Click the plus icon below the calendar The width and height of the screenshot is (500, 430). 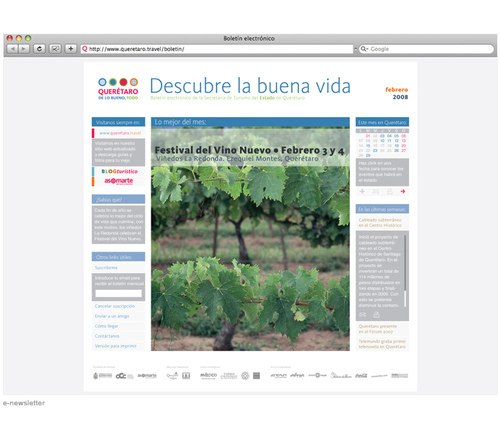tap(362, 191)
